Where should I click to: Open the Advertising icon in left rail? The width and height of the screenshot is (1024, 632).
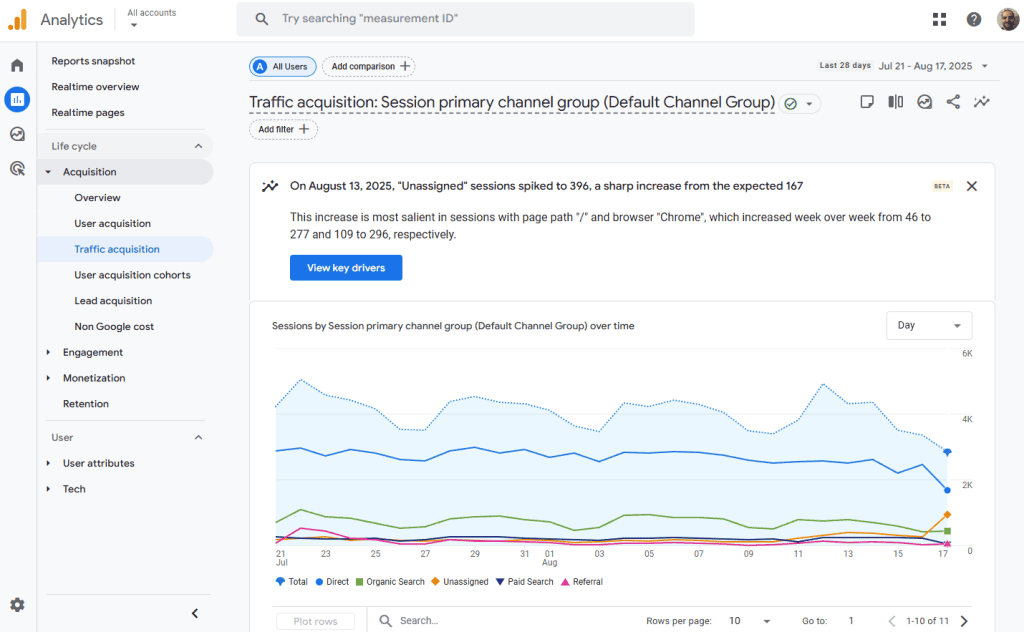point(17,169)
